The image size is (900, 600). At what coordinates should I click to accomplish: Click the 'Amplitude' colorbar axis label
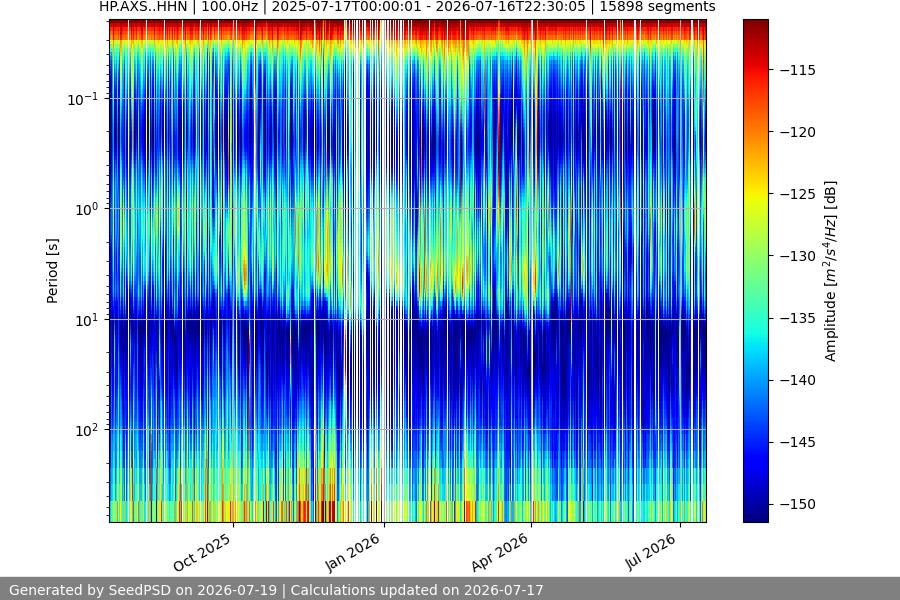tap(830, 271)
